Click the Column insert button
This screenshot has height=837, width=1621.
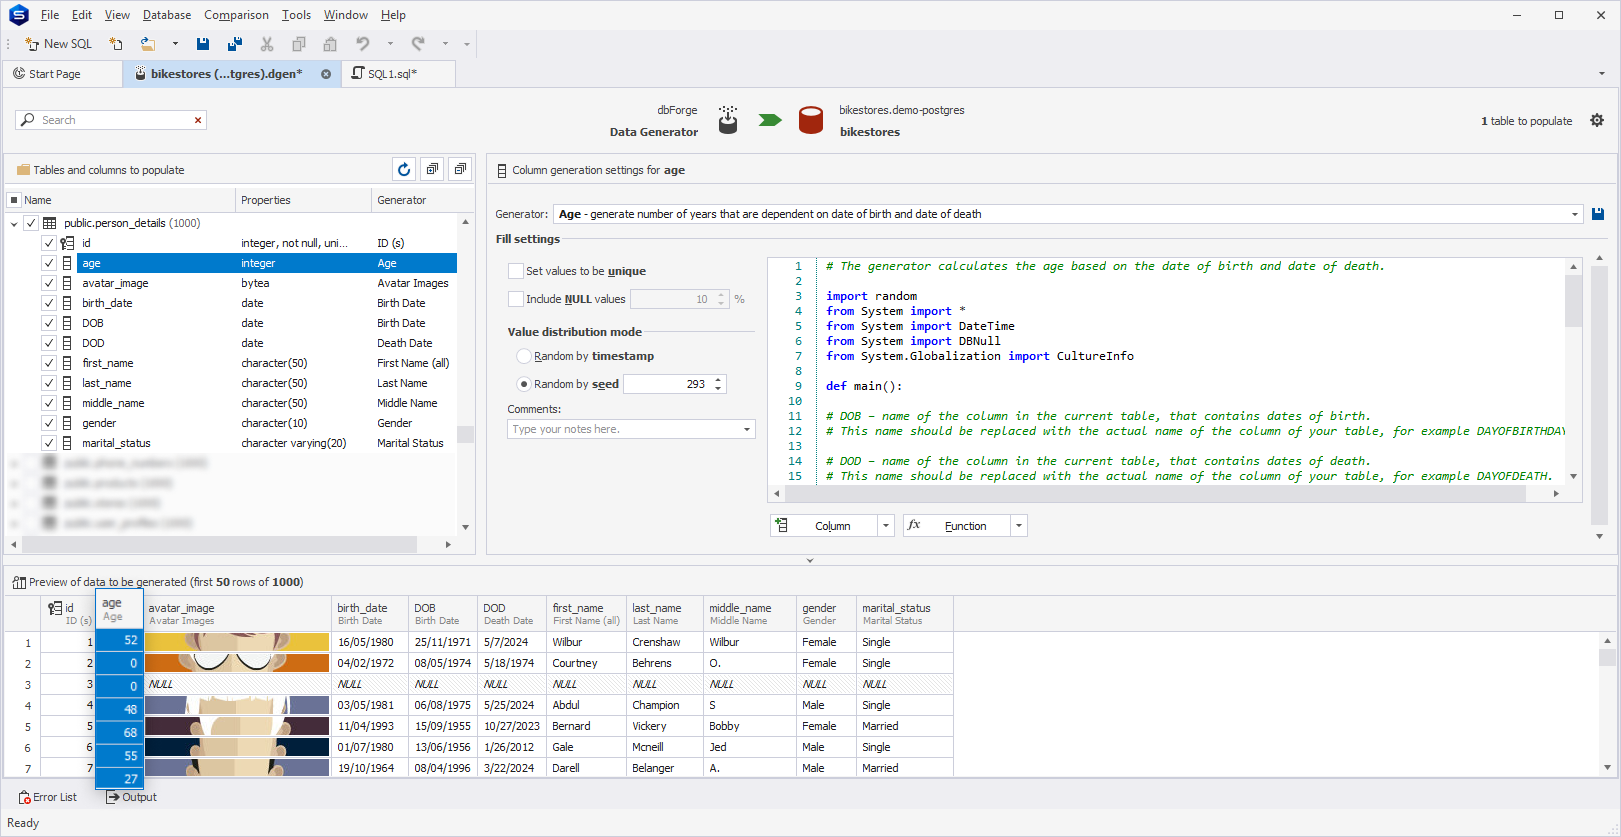point(824,526)
